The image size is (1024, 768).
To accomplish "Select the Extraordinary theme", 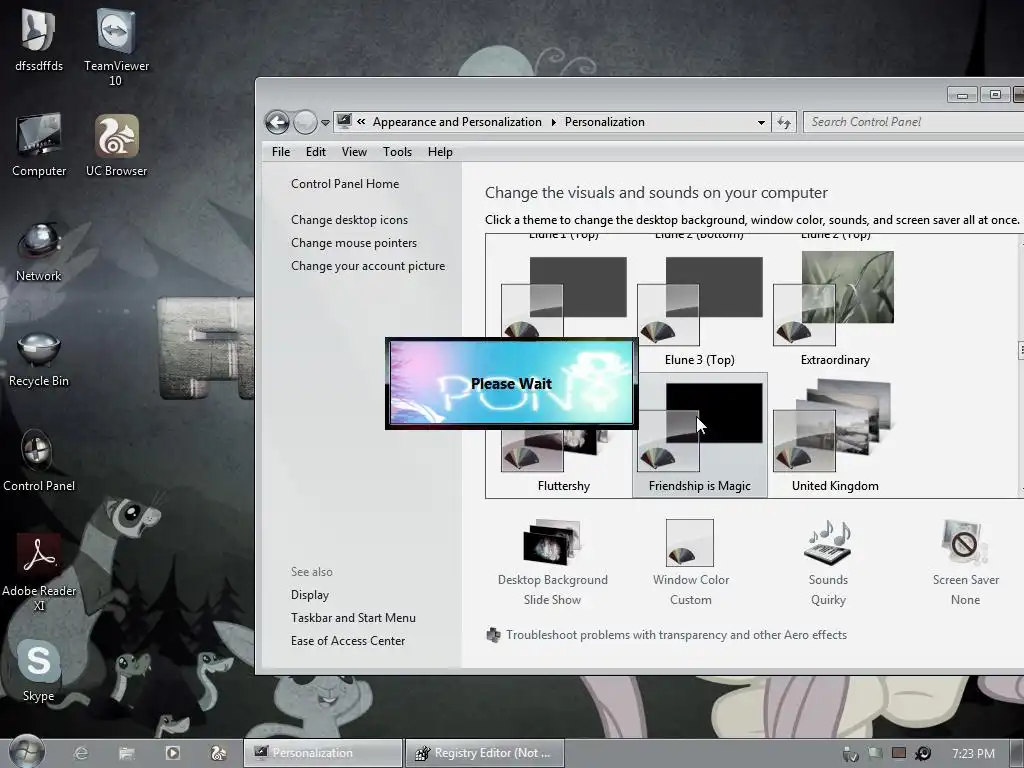I will pos(835,310).
